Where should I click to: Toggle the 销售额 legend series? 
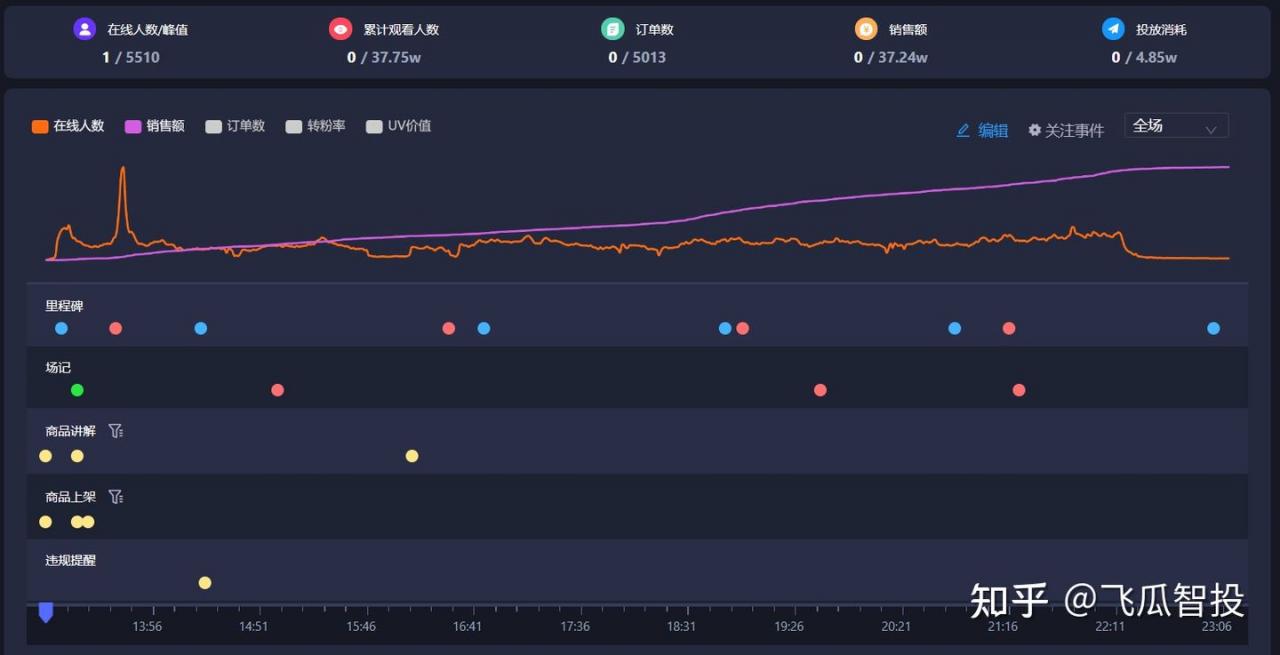point(155,126)
